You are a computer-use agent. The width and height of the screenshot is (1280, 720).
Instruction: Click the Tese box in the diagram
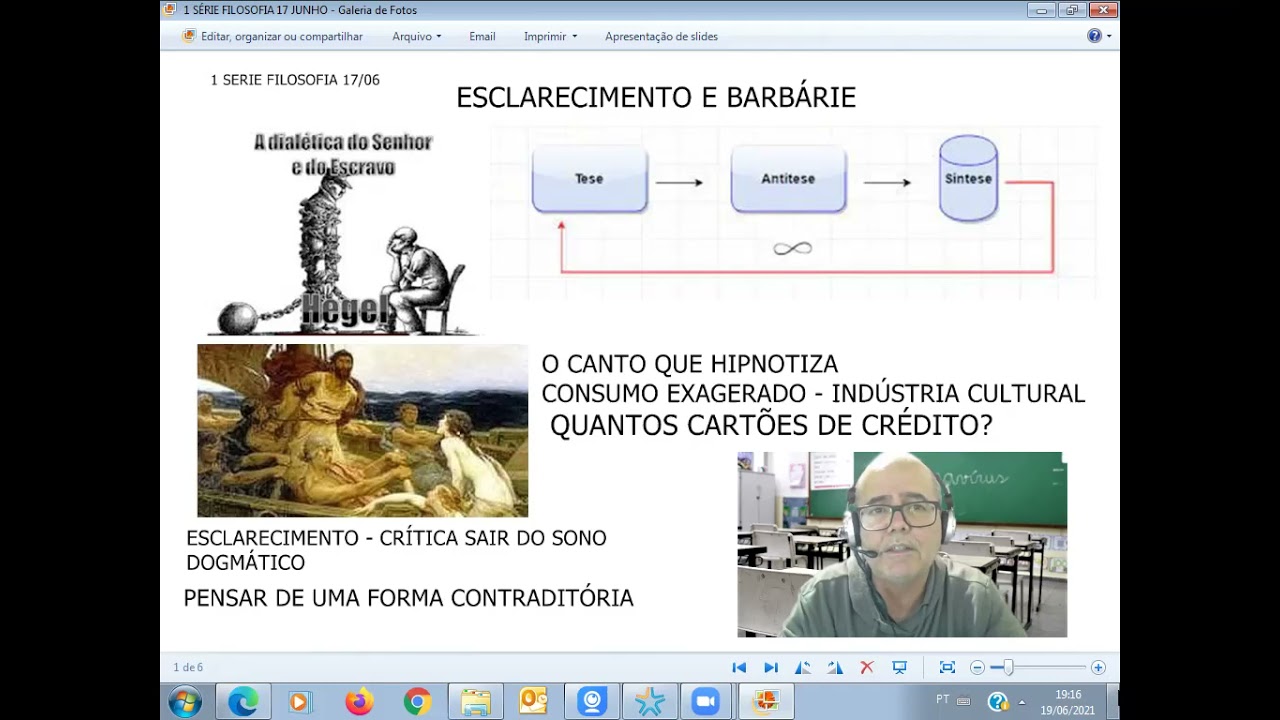589,179
